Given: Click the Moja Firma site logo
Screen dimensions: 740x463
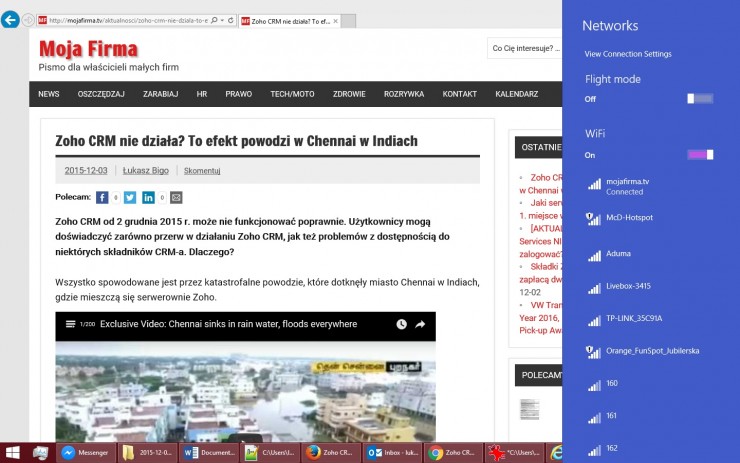Looking at the screenshot, I should point(88,49).
